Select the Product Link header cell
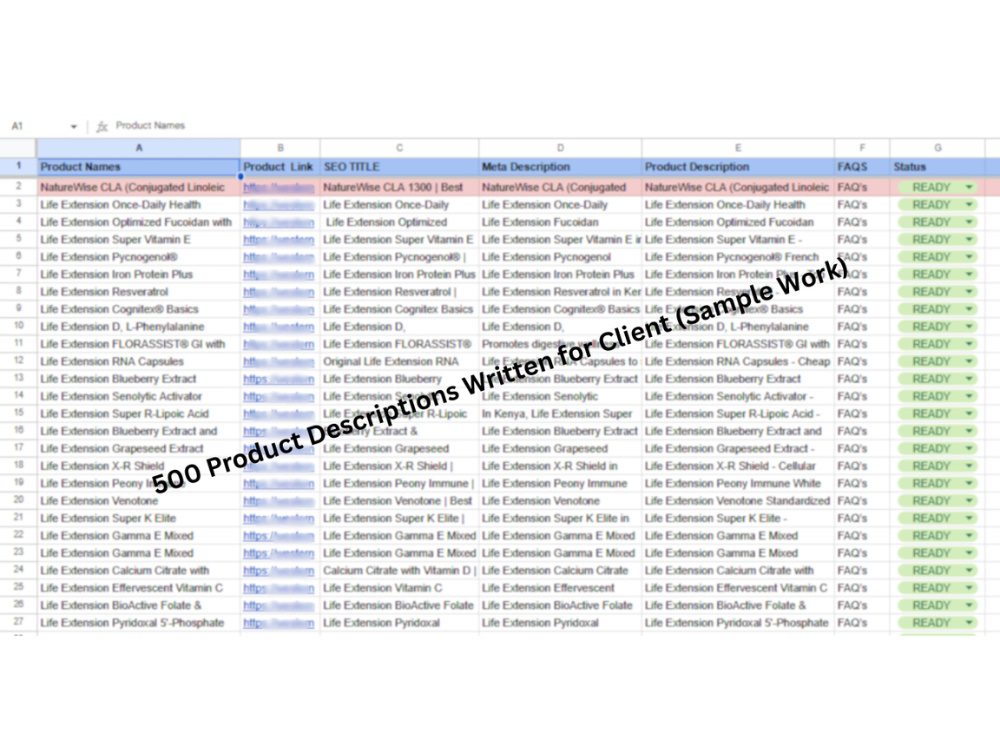This screenshot has width=1000, height=750. click(x=280, y=166)
